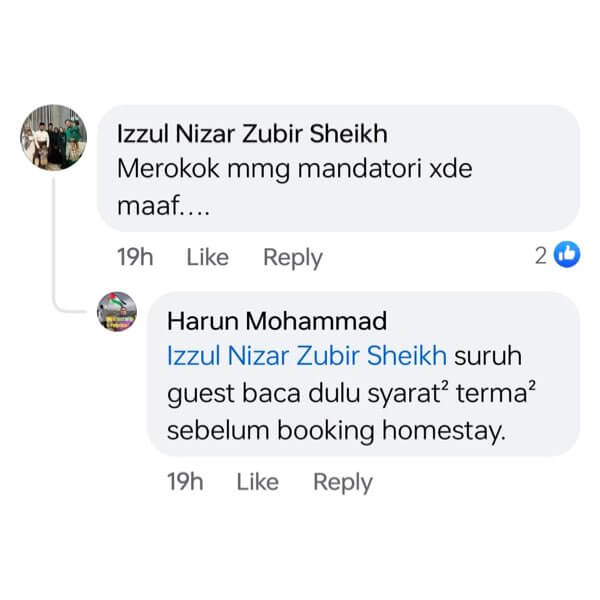Click the blue thumbs-up reaction icon
Image resolution: width=600 pixels, height=600 pixels.
(567, 254)
